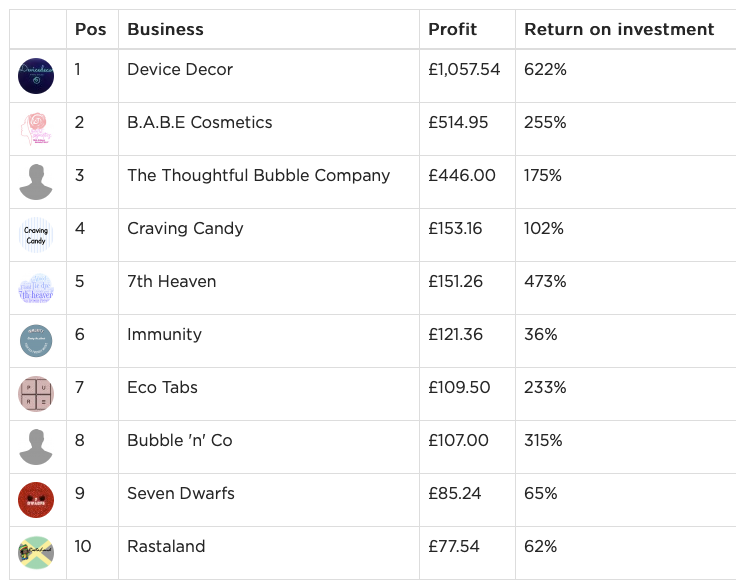This screenshot has width=736, height=582.
Task: Sort by Return on investment header
Action: click(x=619, y=29)
